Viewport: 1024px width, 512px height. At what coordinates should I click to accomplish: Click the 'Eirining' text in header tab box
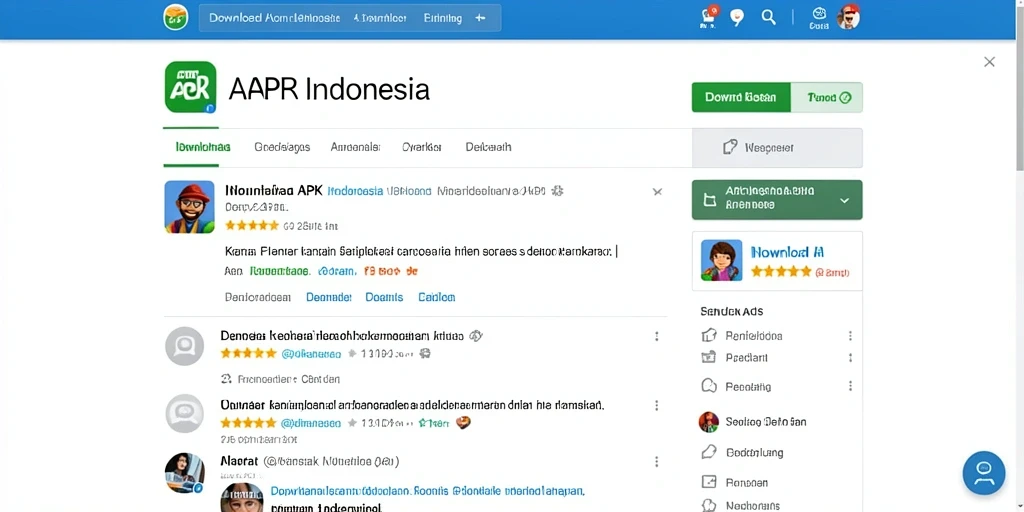[x=443, y=18]
